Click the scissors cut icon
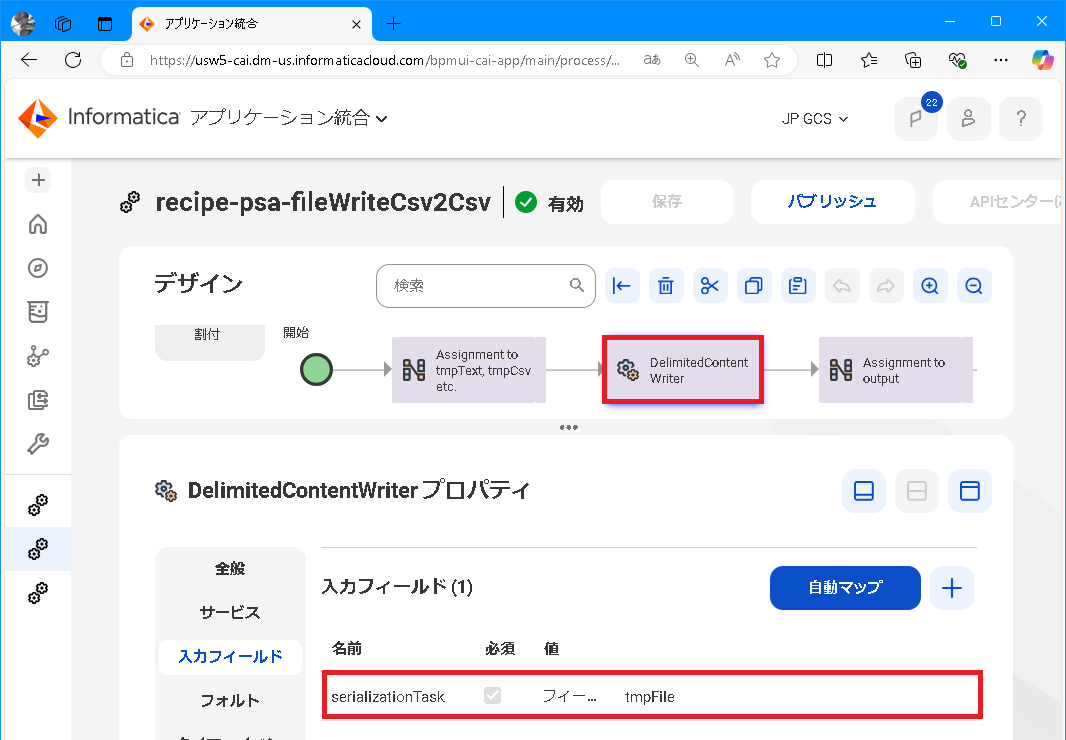This screenshot has width=1066, height=740. pos(710,286)
